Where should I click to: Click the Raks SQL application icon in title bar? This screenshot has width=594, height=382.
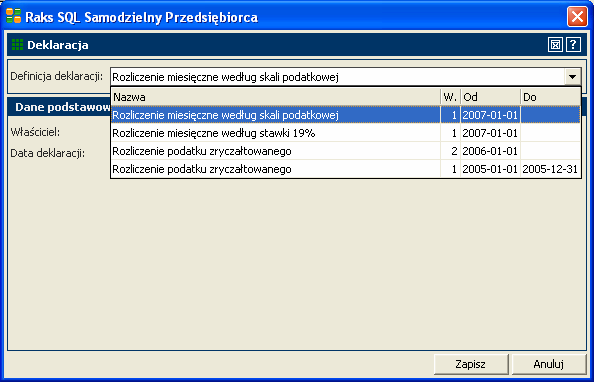pos(14,16)
